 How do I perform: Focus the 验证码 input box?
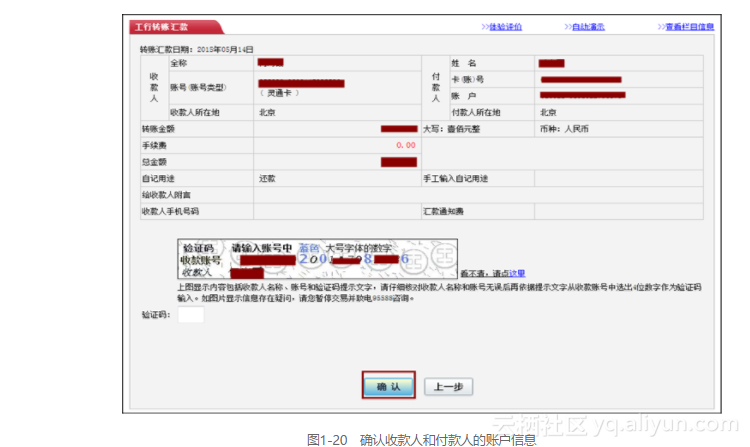[191, 315]
